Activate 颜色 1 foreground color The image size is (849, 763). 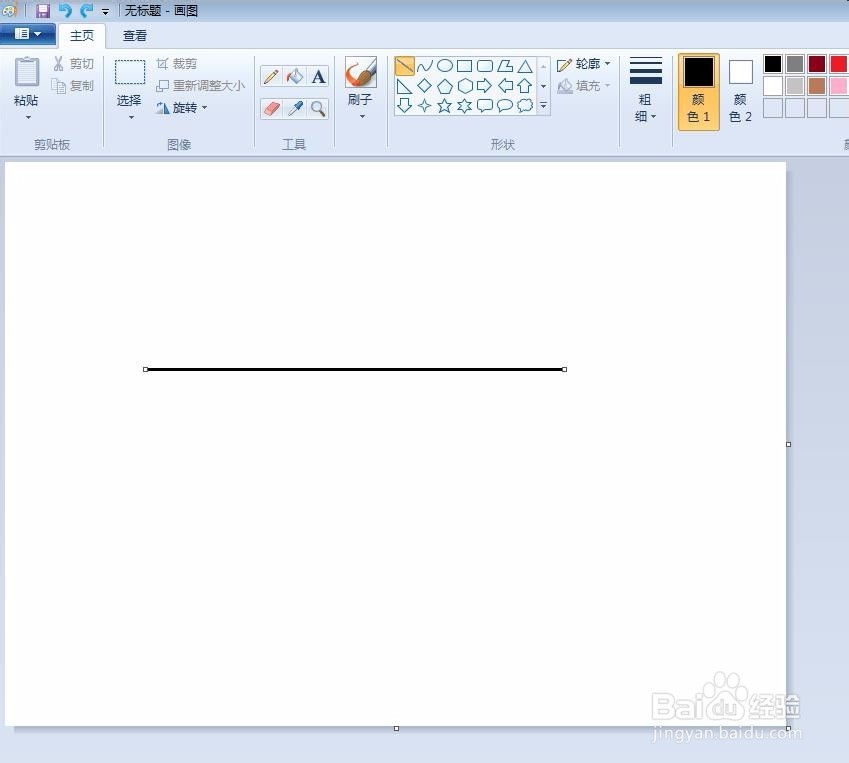[x=698, y=92]
